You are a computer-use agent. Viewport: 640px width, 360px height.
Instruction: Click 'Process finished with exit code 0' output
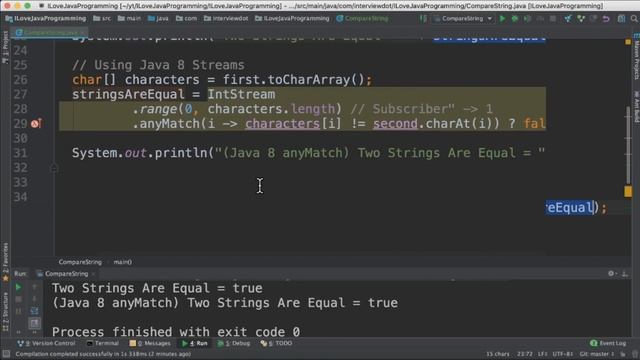(x=176, y=332)
